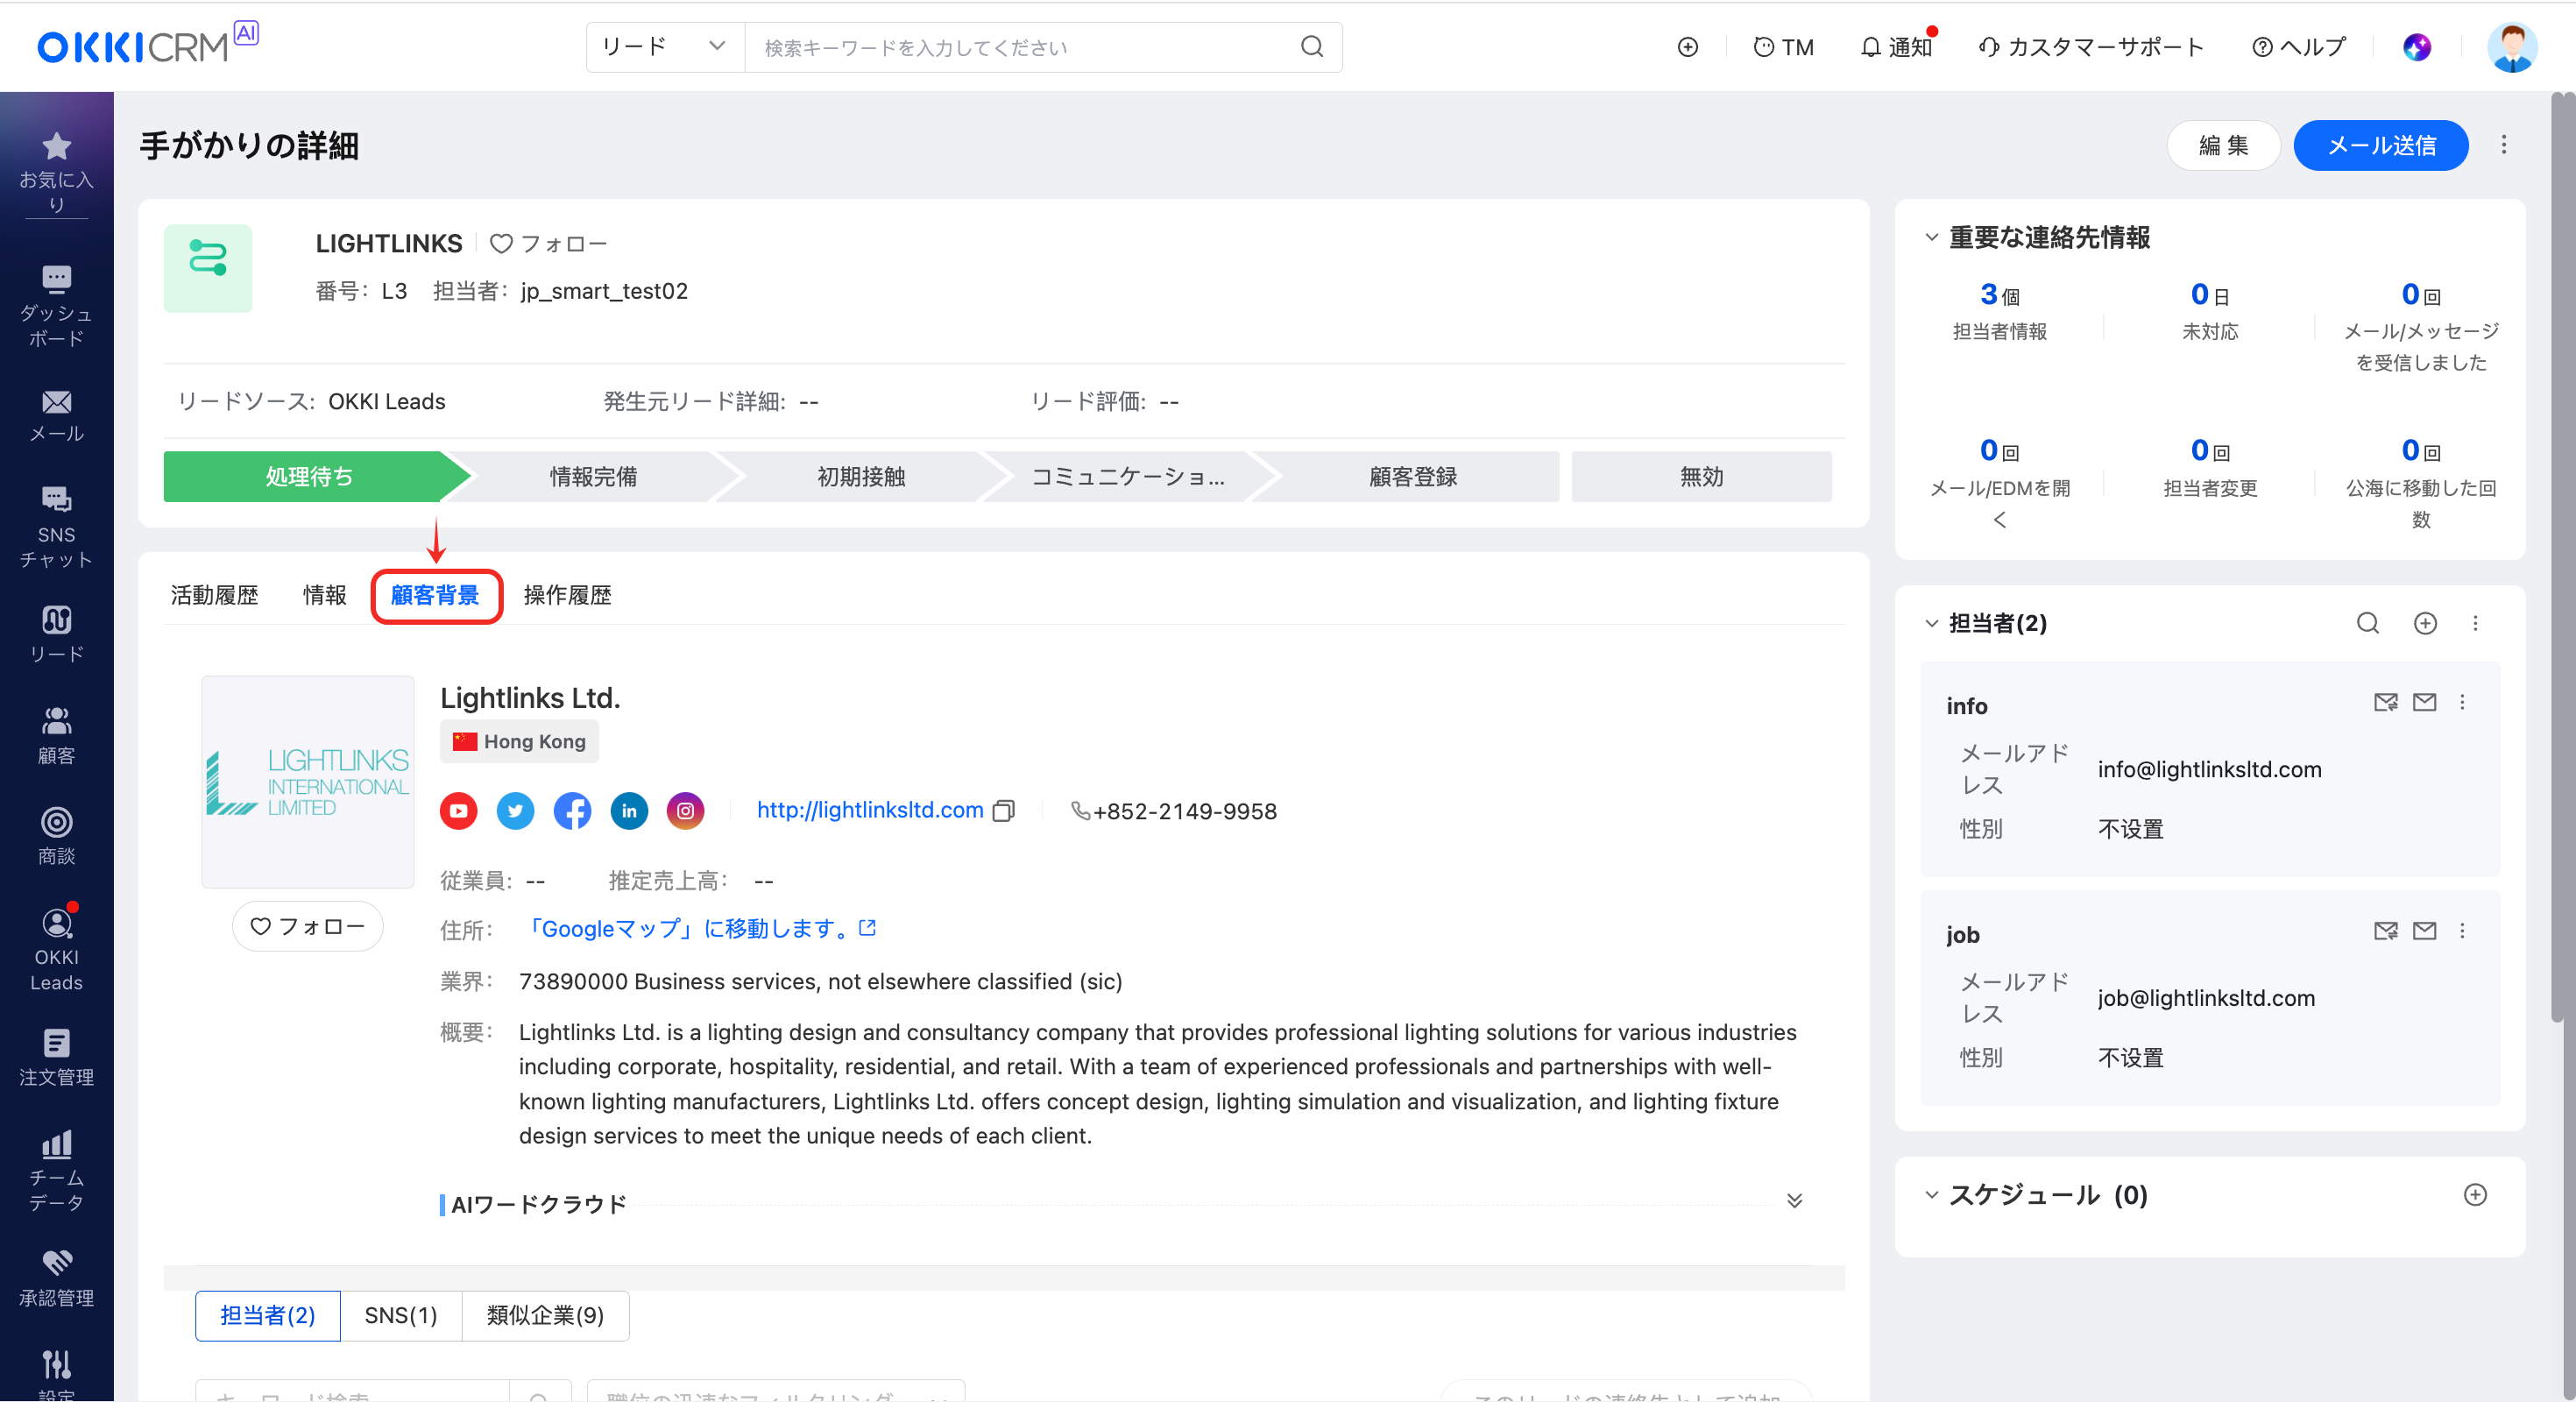The width and height of the screenshot is (2576, 1402).
Task: Open the company YouTube icon
Action: point(458,811)
